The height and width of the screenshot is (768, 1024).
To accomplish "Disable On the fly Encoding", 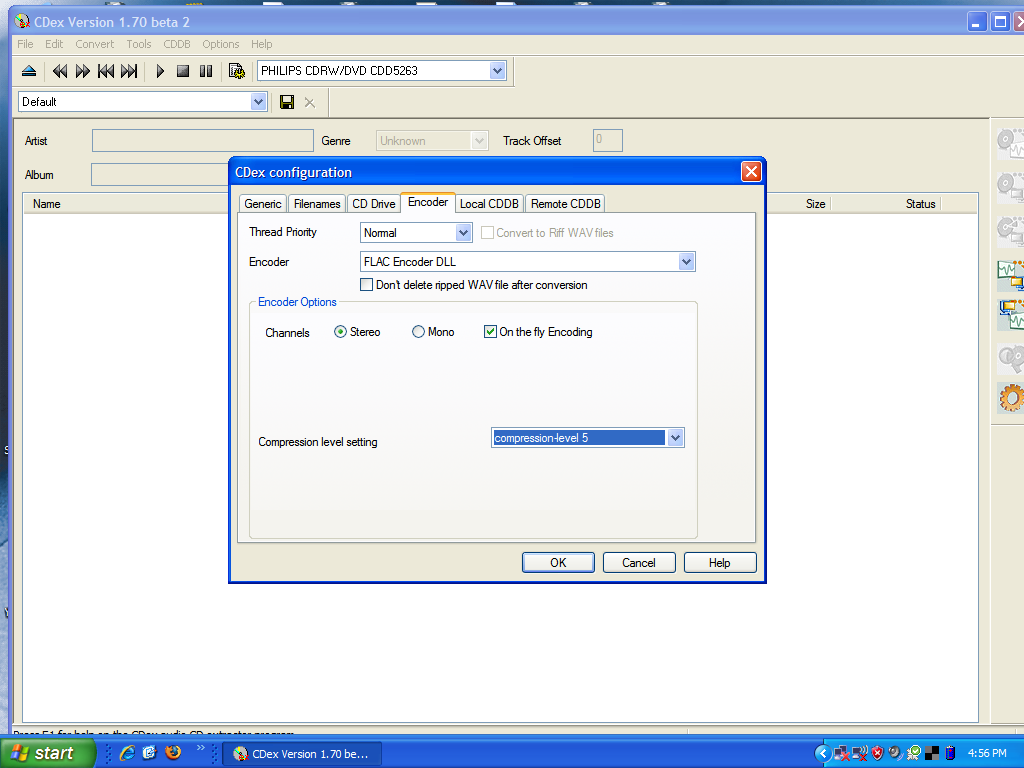I will [x=490, y=332].
